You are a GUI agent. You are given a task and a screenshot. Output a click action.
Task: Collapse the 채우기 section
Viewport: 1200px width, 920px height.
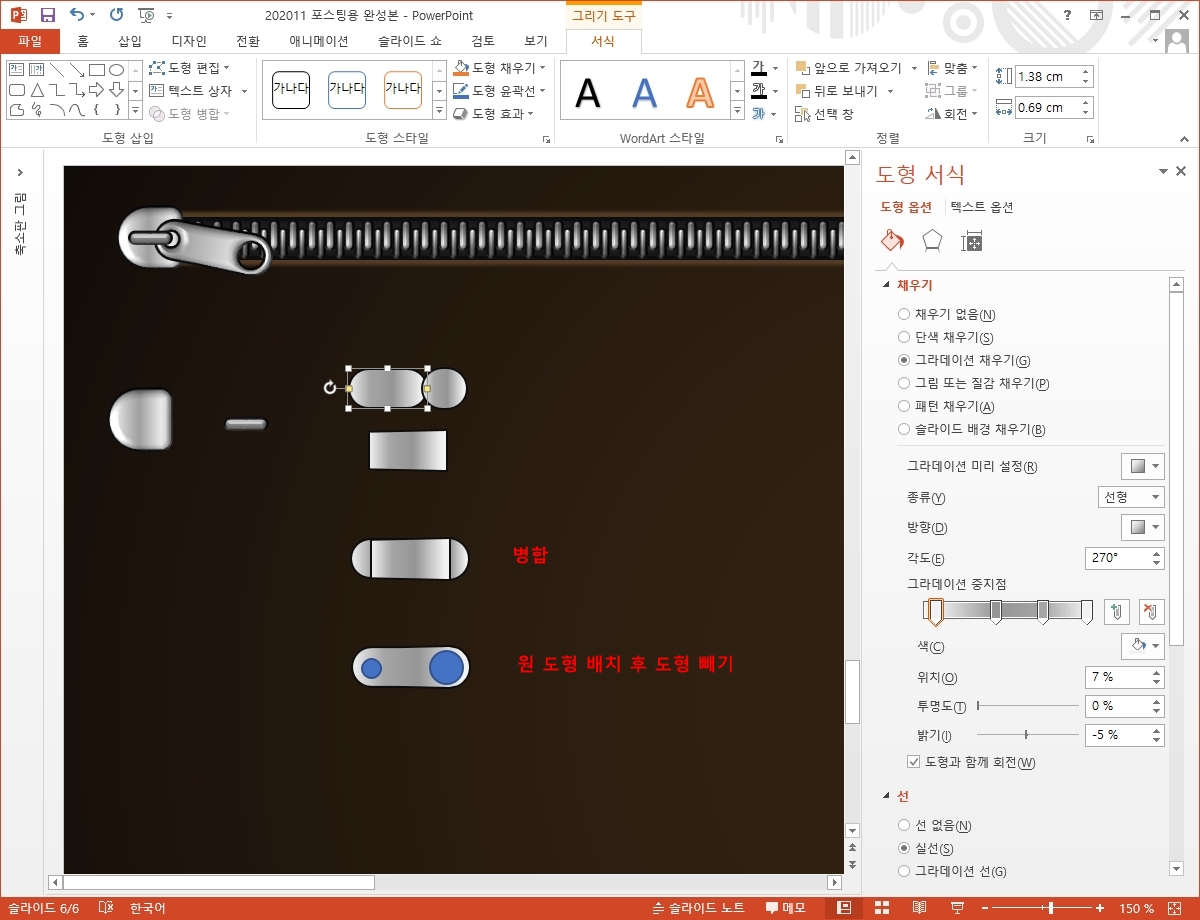click(886, 285)
